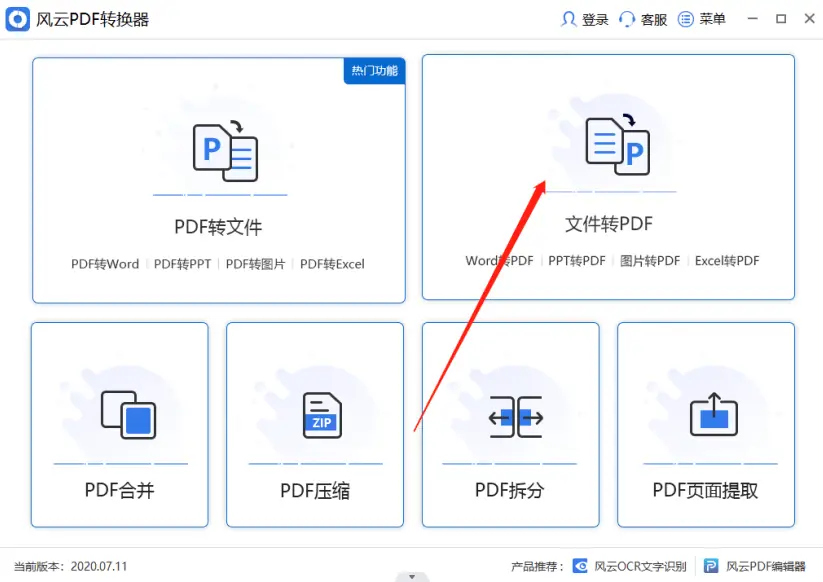Minimize the converter window
The image size is (823, 582).
click(x=753, y=19)
